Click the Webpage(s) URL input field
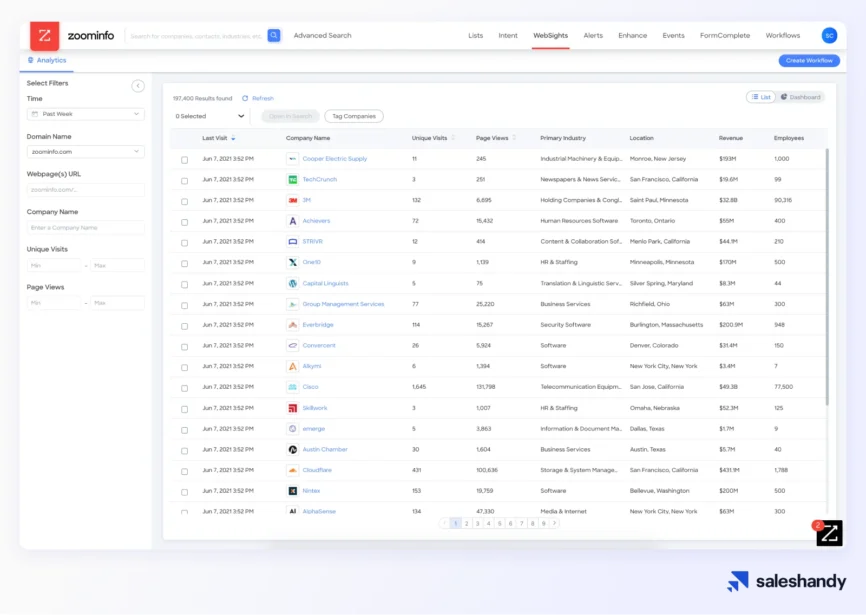The image size is (866, 615). (x=86, y=190)
